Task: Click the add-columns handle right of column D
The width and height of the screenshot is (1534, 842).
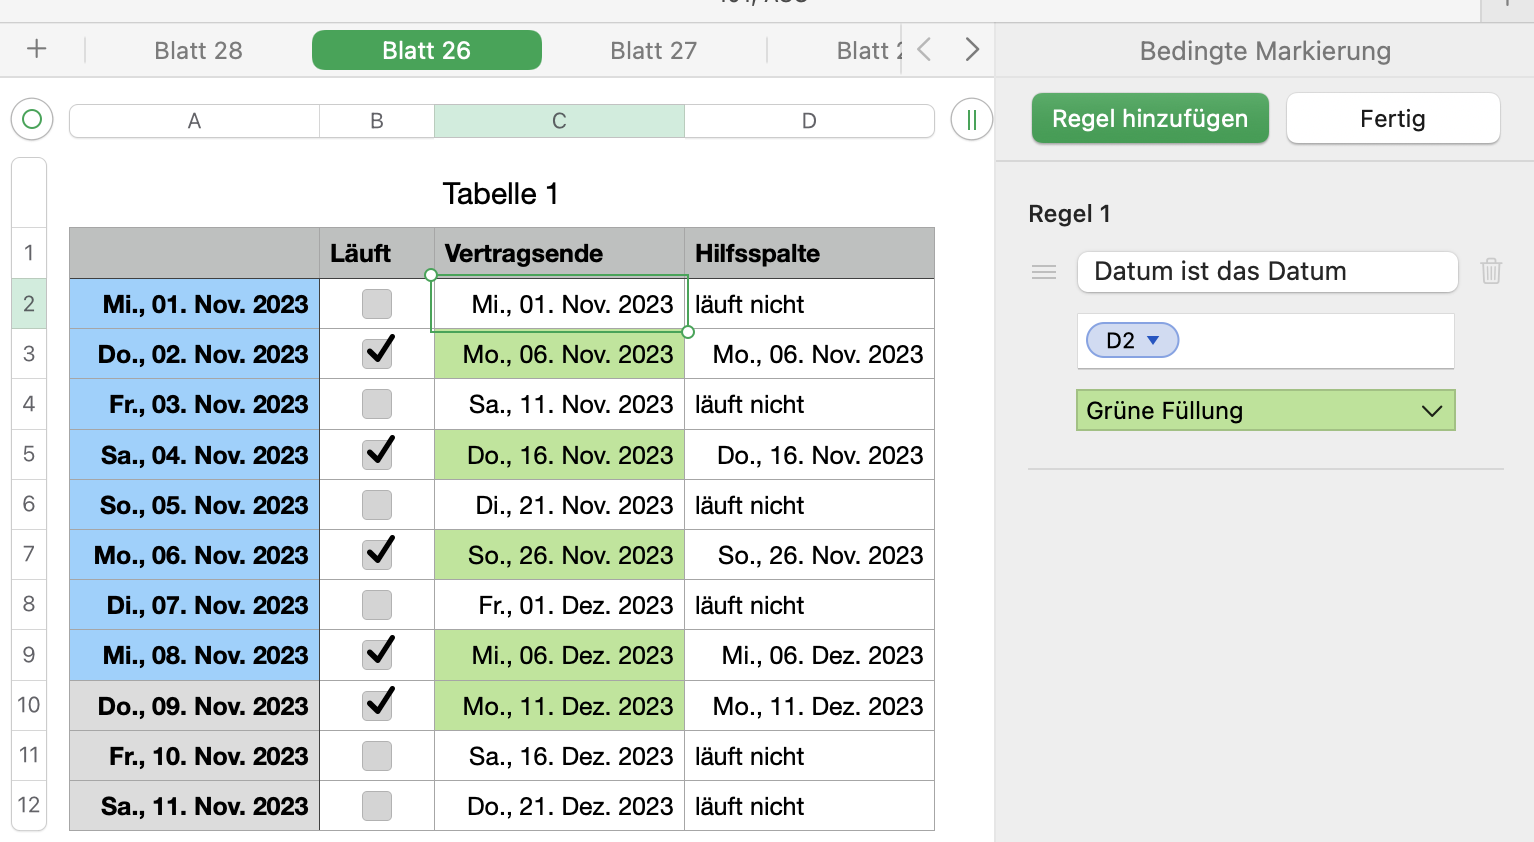Action: pos(971,120)
